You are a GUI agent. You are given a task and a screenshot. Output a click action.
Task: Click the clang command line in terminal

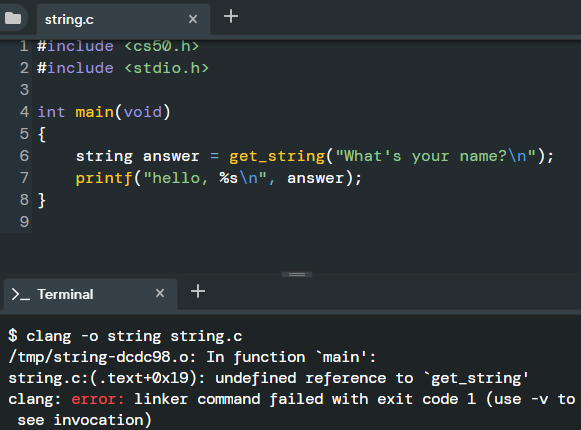(125, 336)
